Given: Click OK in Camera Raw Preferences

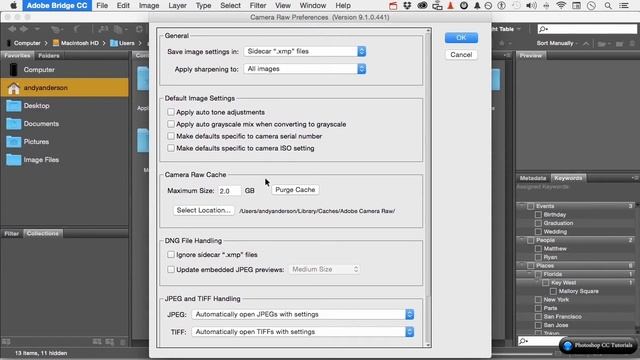Looking at the screenshot, I should pos(461,38).
